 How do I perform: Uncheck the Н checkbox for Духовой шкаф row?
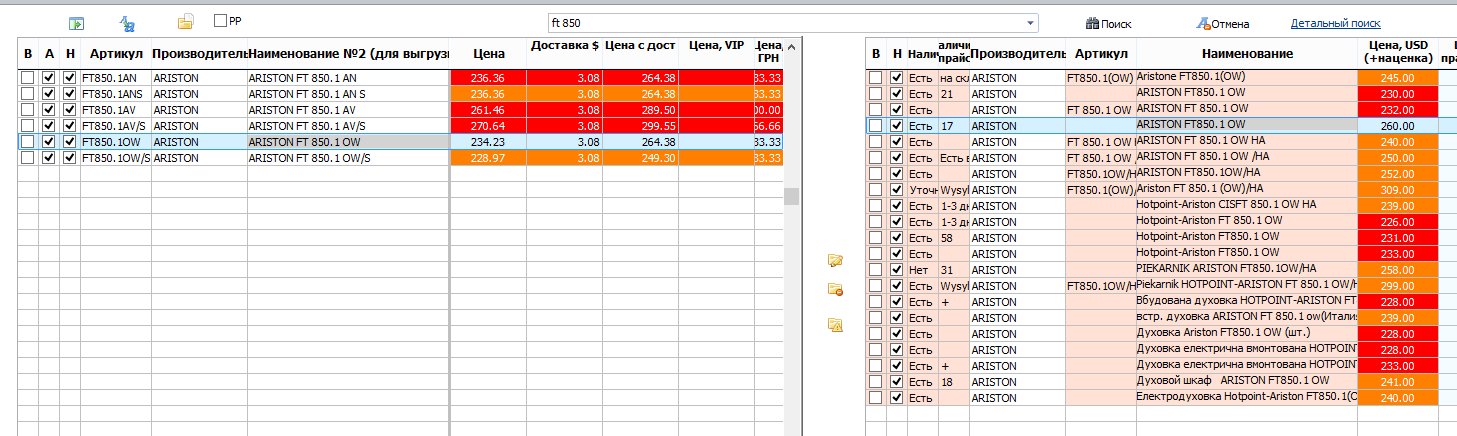coord(896,382)
